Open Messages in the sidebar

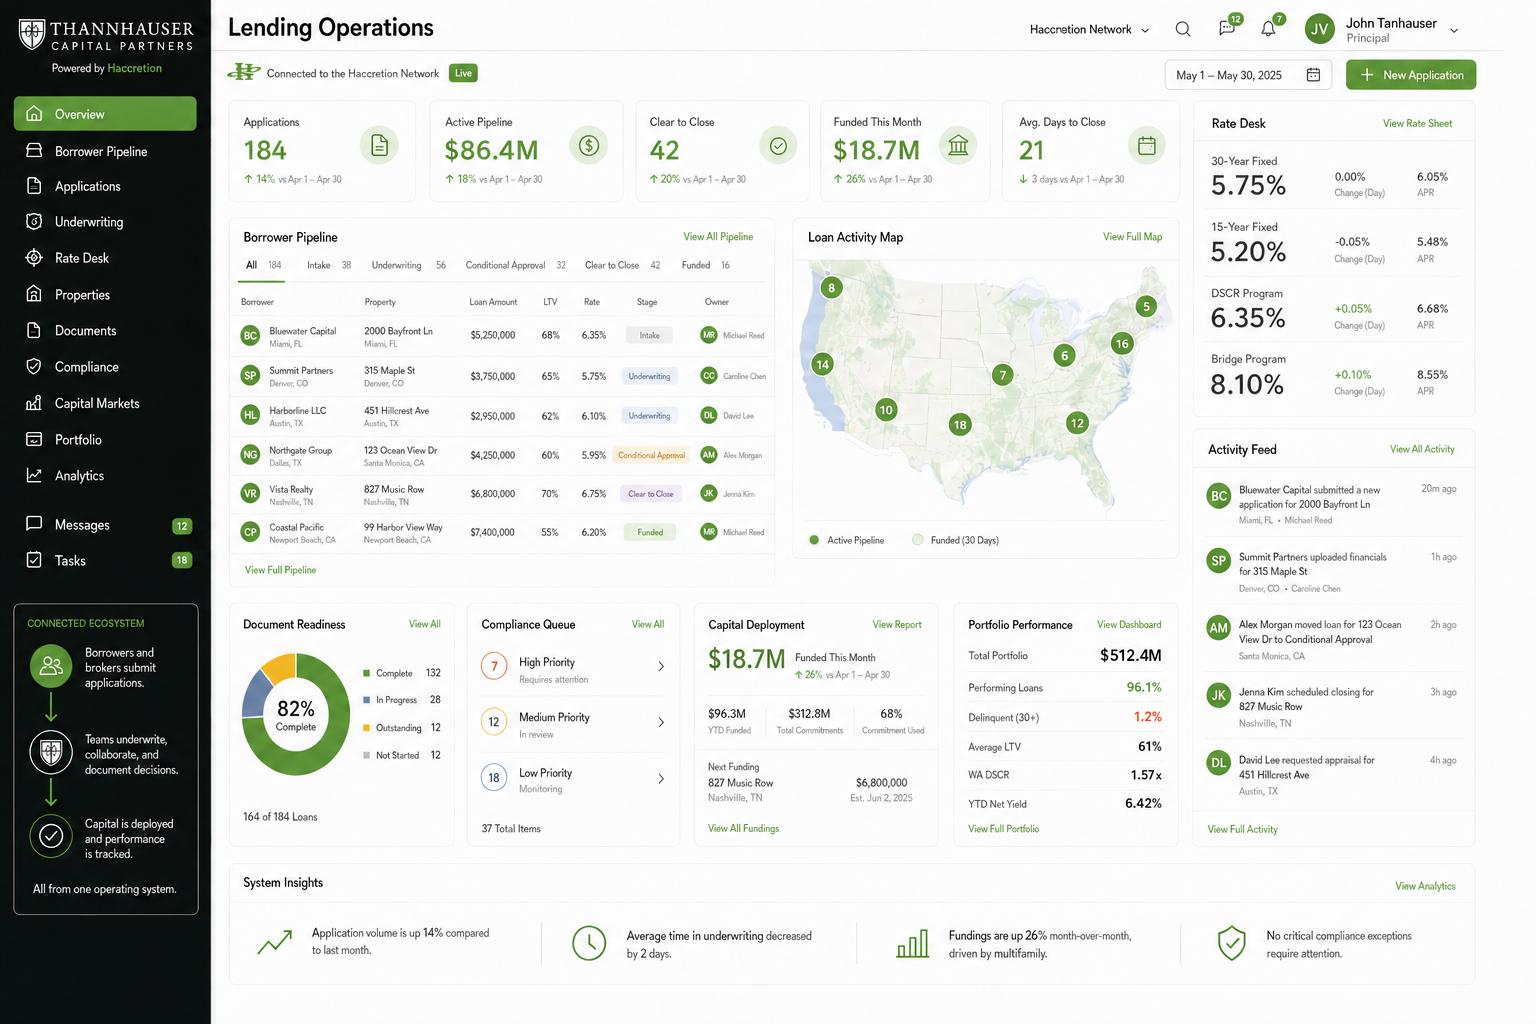tap(105, 525)
